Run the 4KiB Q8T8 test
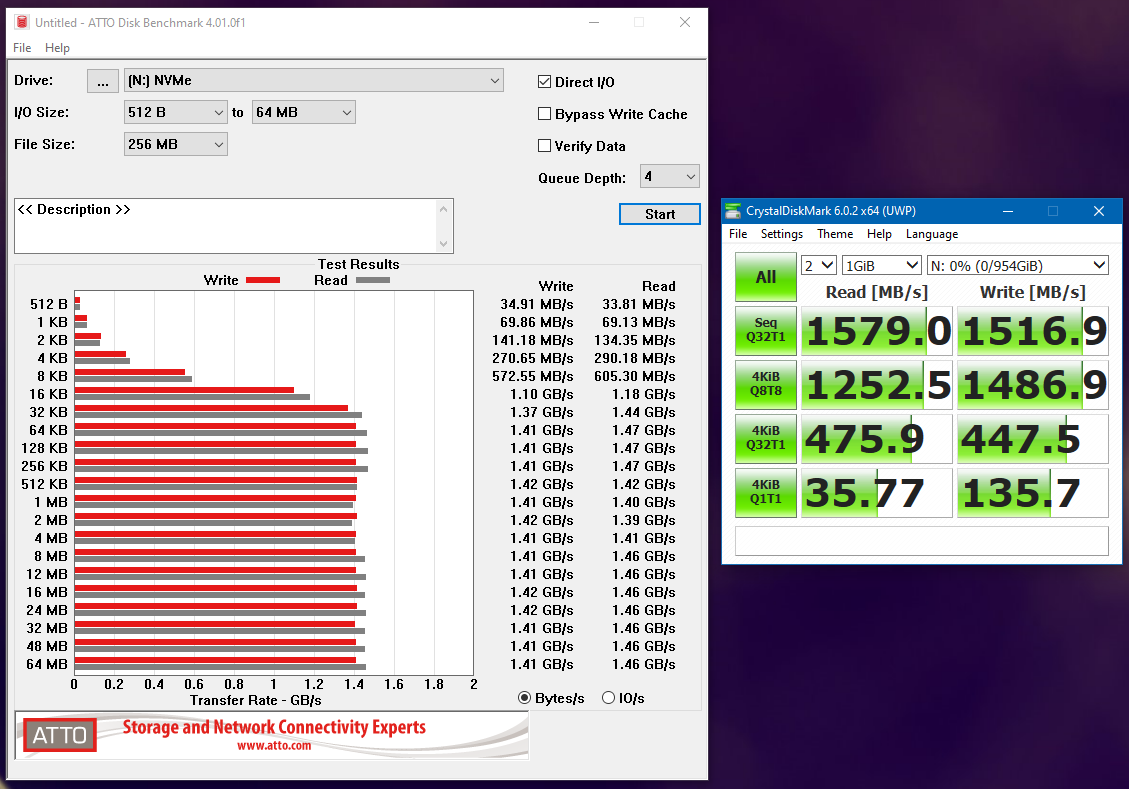1129x789 pixels. (765, 385)
